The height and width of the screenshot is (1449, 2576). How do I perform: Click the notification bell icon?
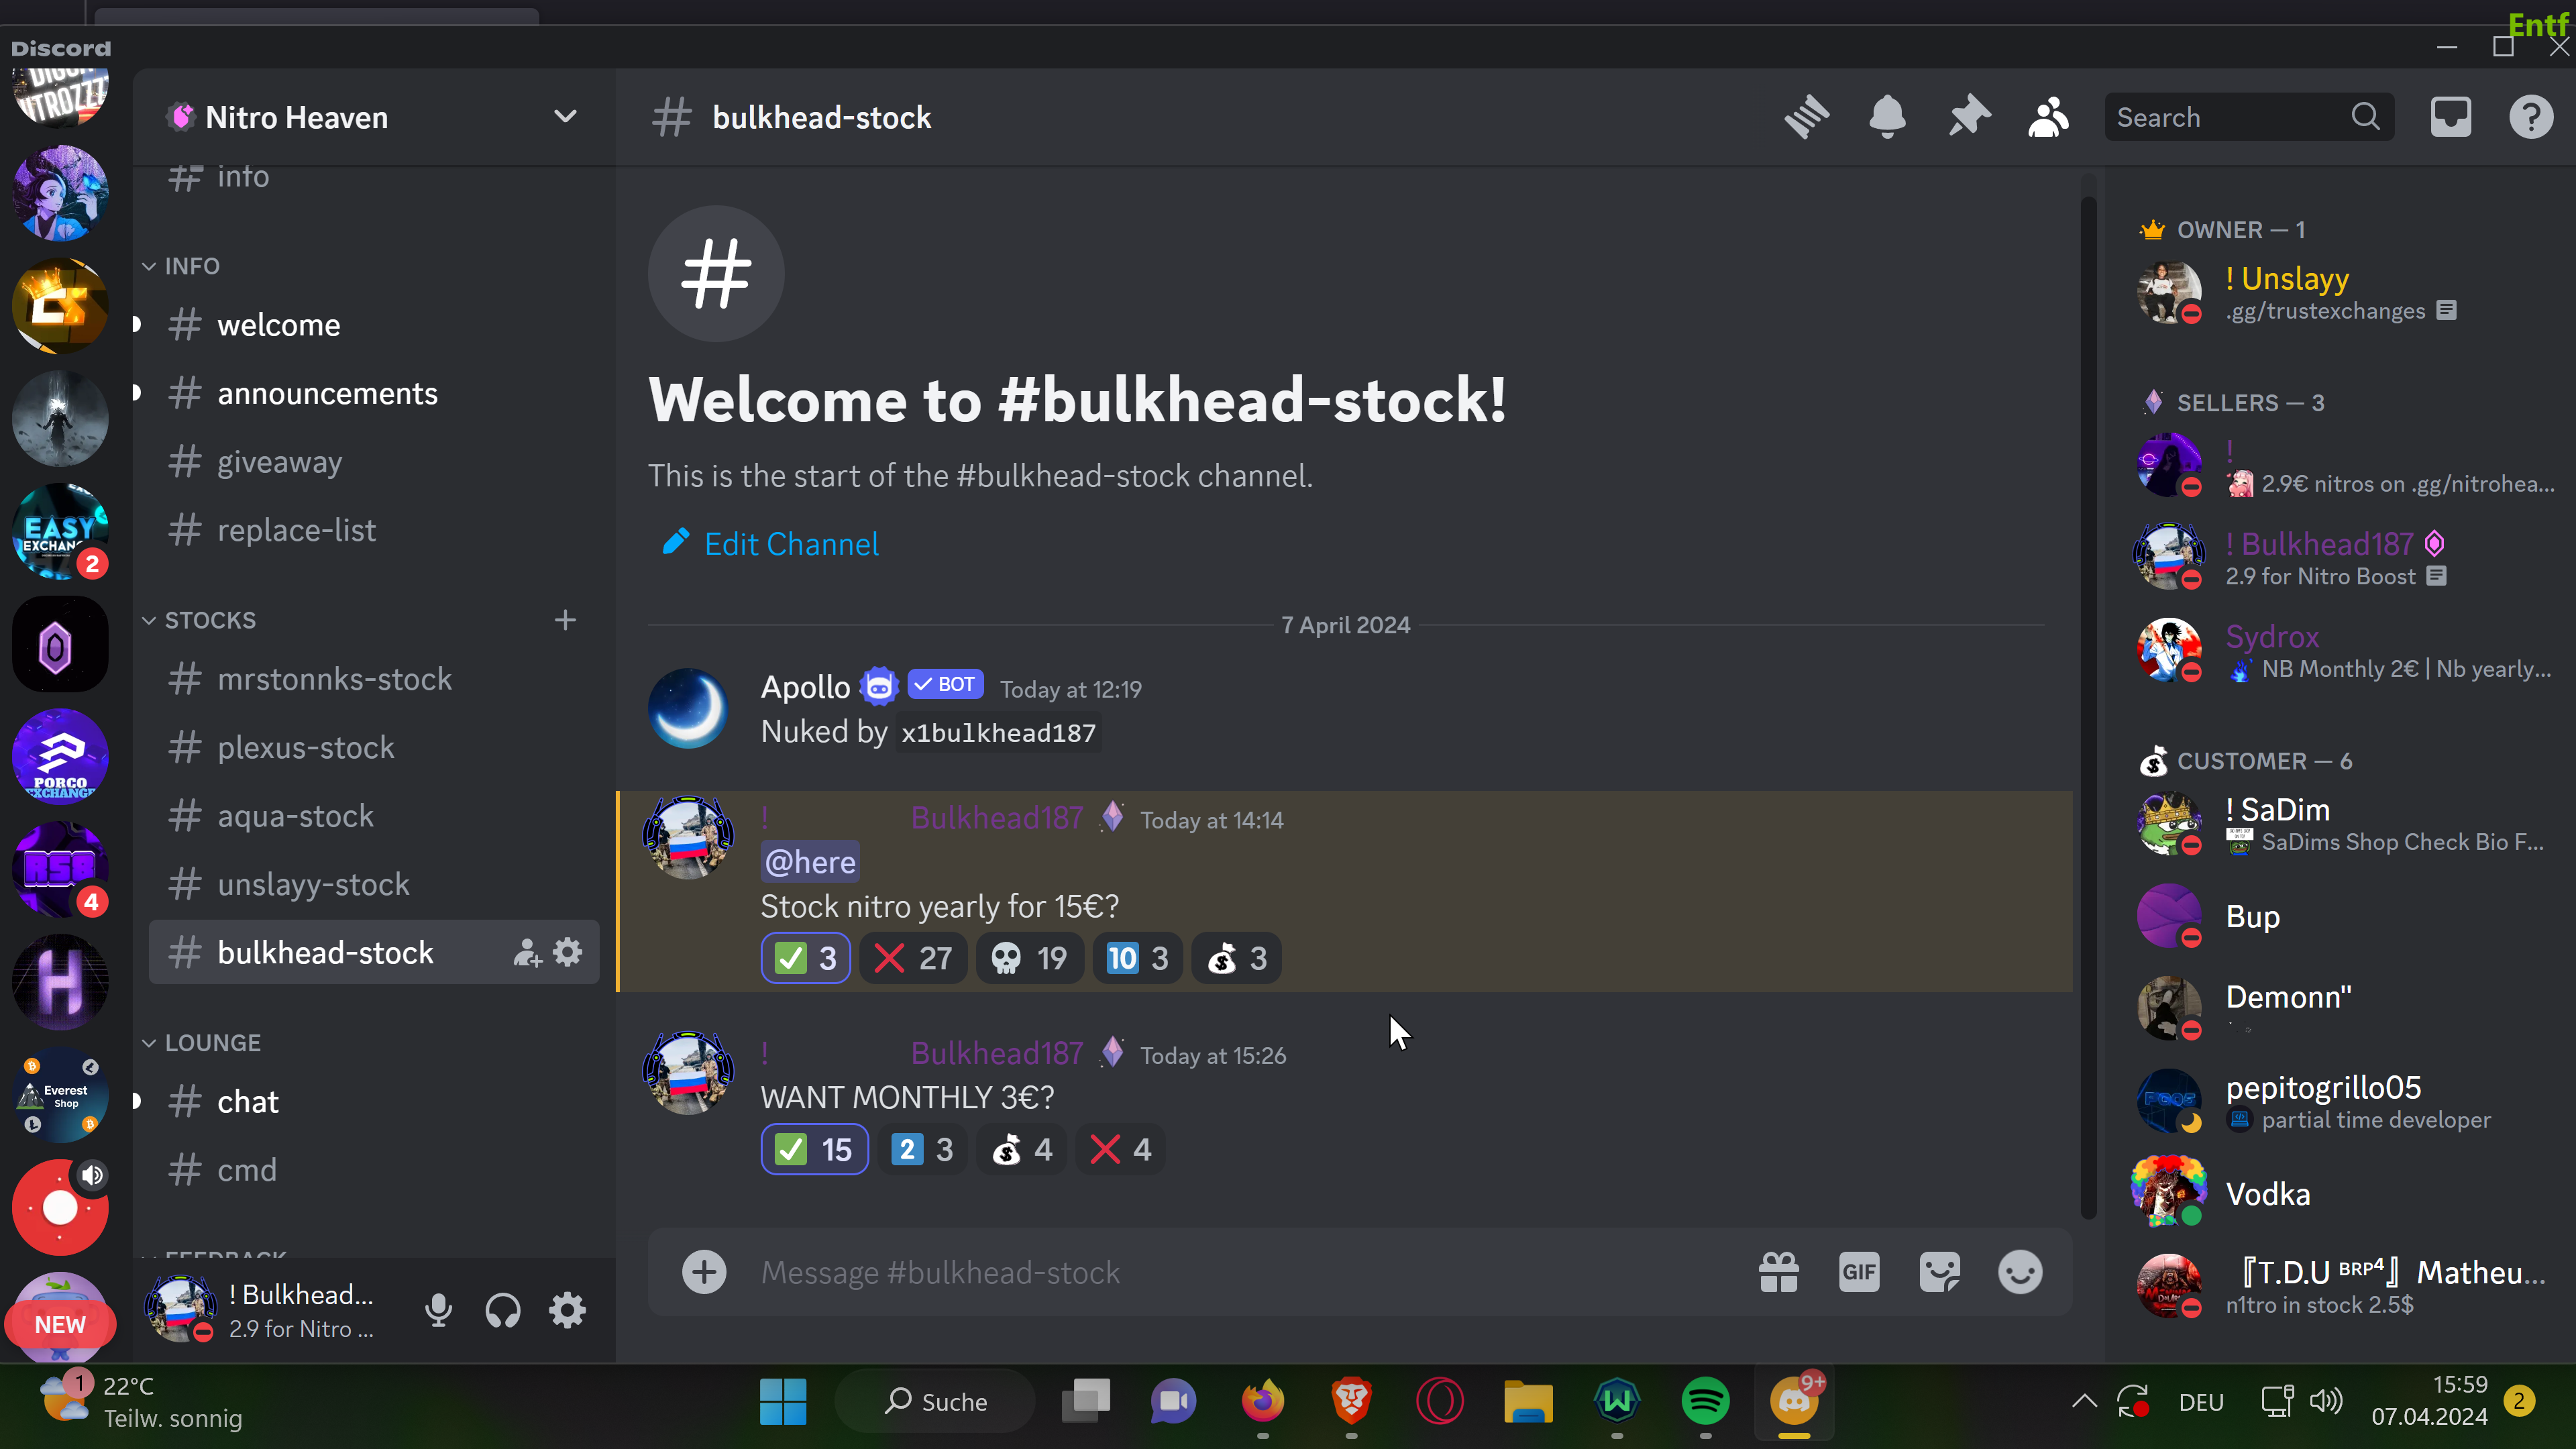(1887, 118)
